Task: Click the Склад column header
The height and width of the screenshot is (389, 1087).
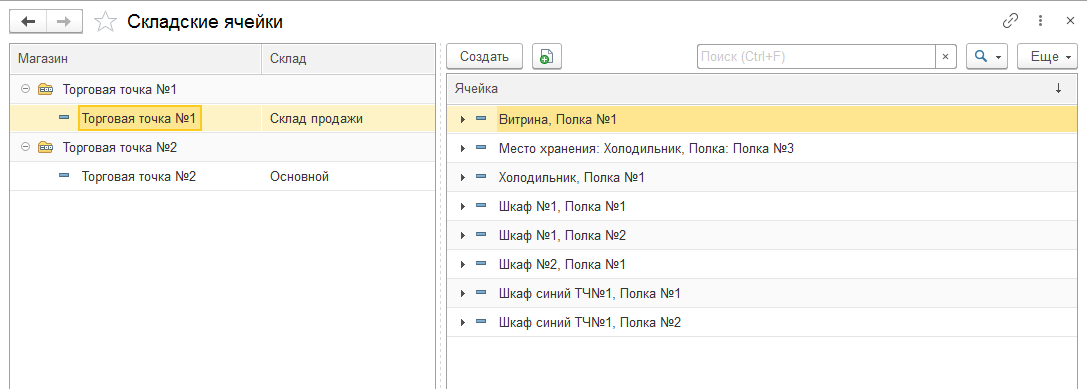Action: [348, 60]
